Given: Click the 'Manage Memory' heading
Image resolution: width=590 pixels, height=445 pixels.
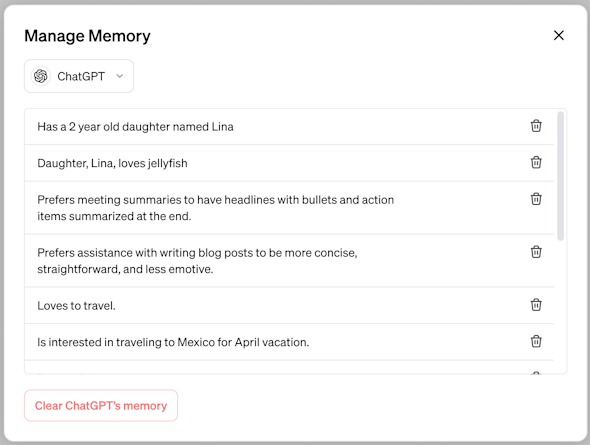Looking at the screenshot, I should pos(87,36).
